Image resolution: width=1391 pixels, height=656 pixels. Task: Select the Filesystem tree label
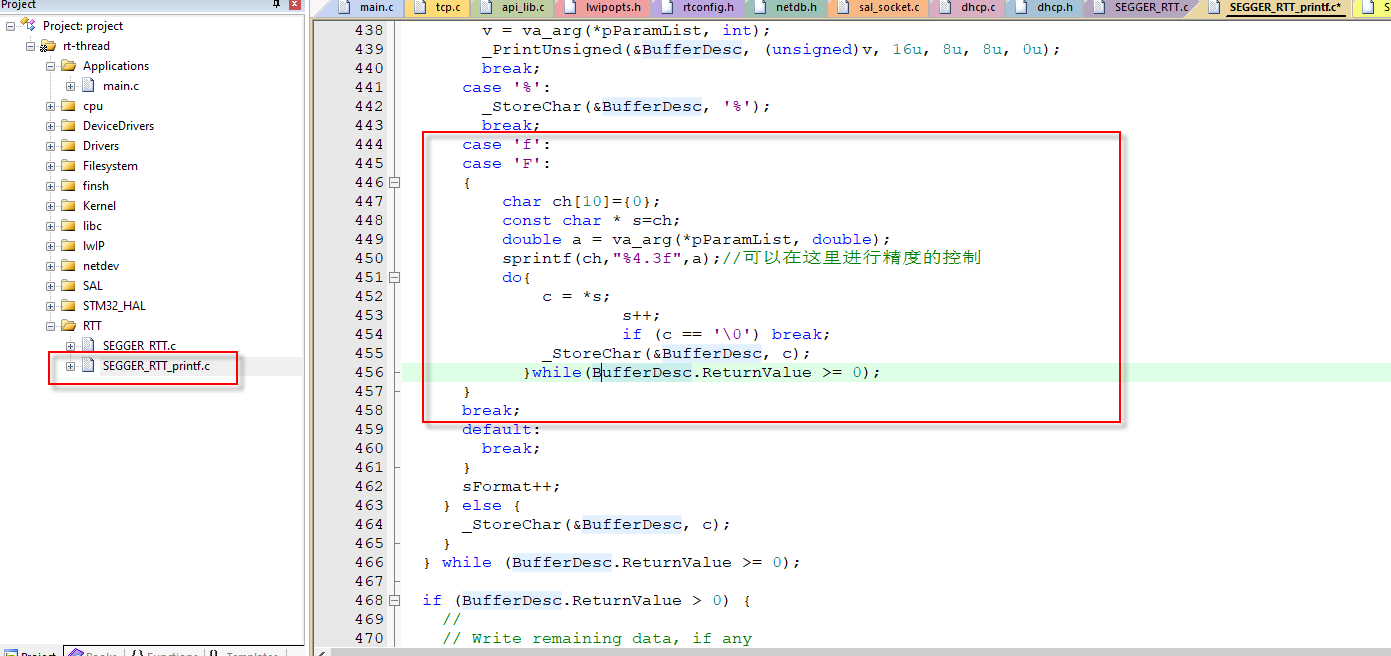click(x=110, y=166)
